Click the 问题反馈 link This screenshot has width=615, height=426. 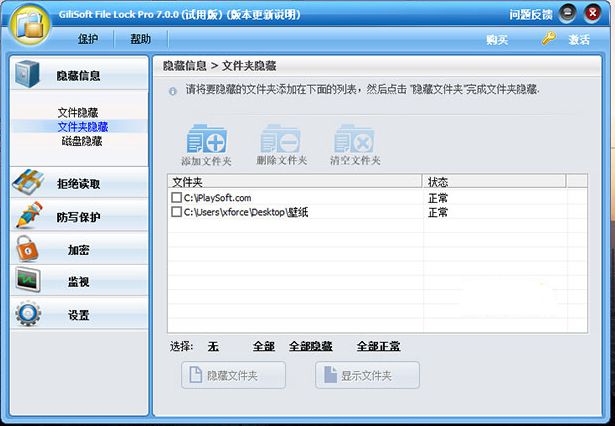pos(531,15)
